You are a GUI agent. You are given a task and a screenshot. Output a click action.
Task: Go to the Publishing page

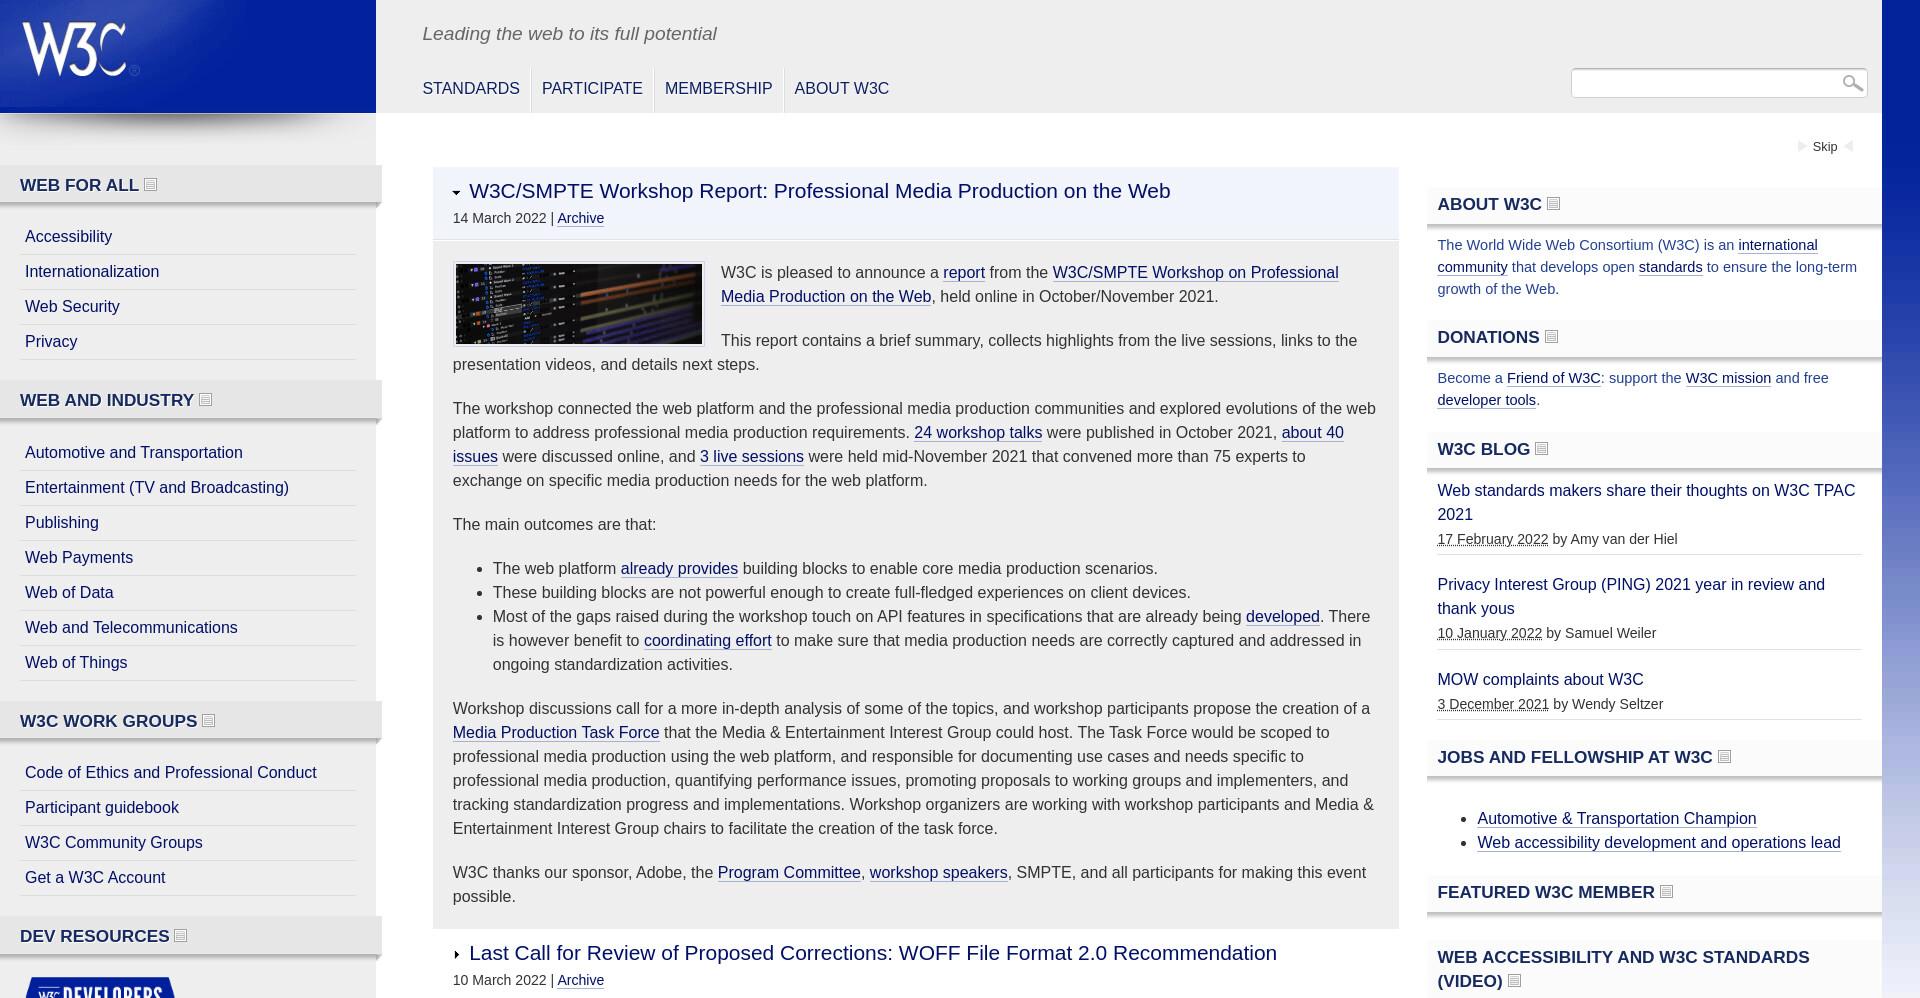tap(62, 523)
